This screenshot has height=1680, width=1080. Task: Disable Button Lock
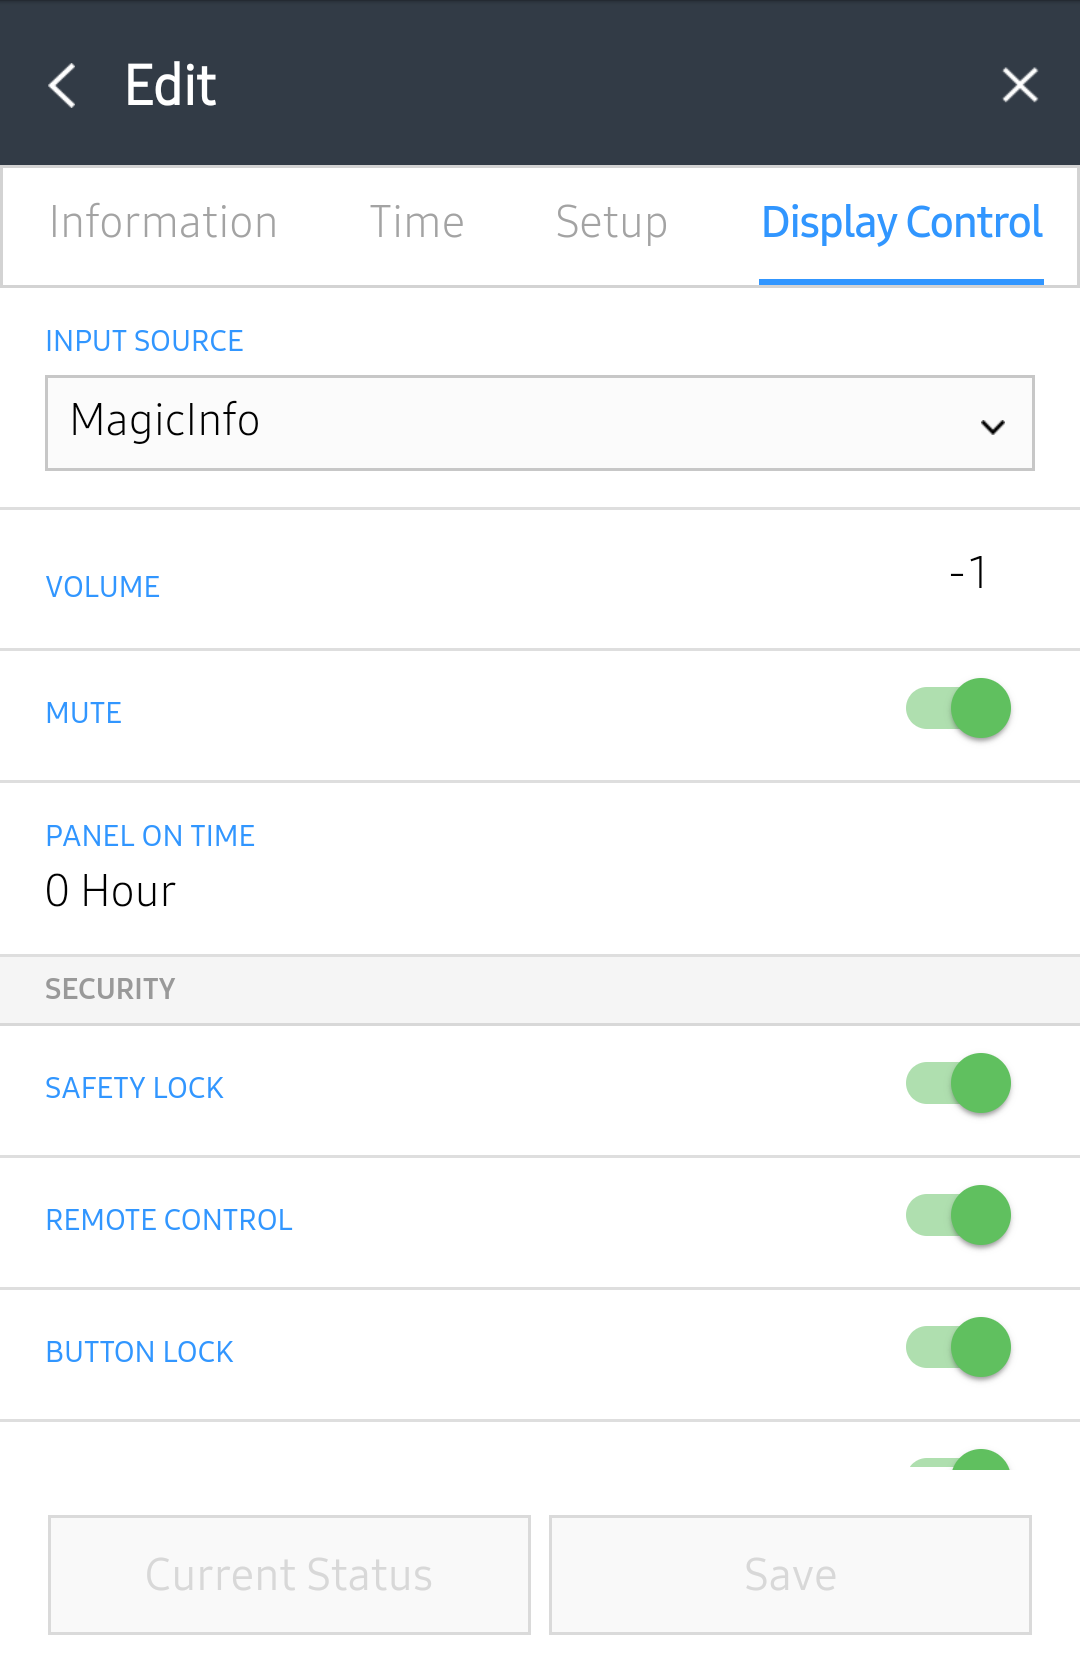(x=956, y=1347)
